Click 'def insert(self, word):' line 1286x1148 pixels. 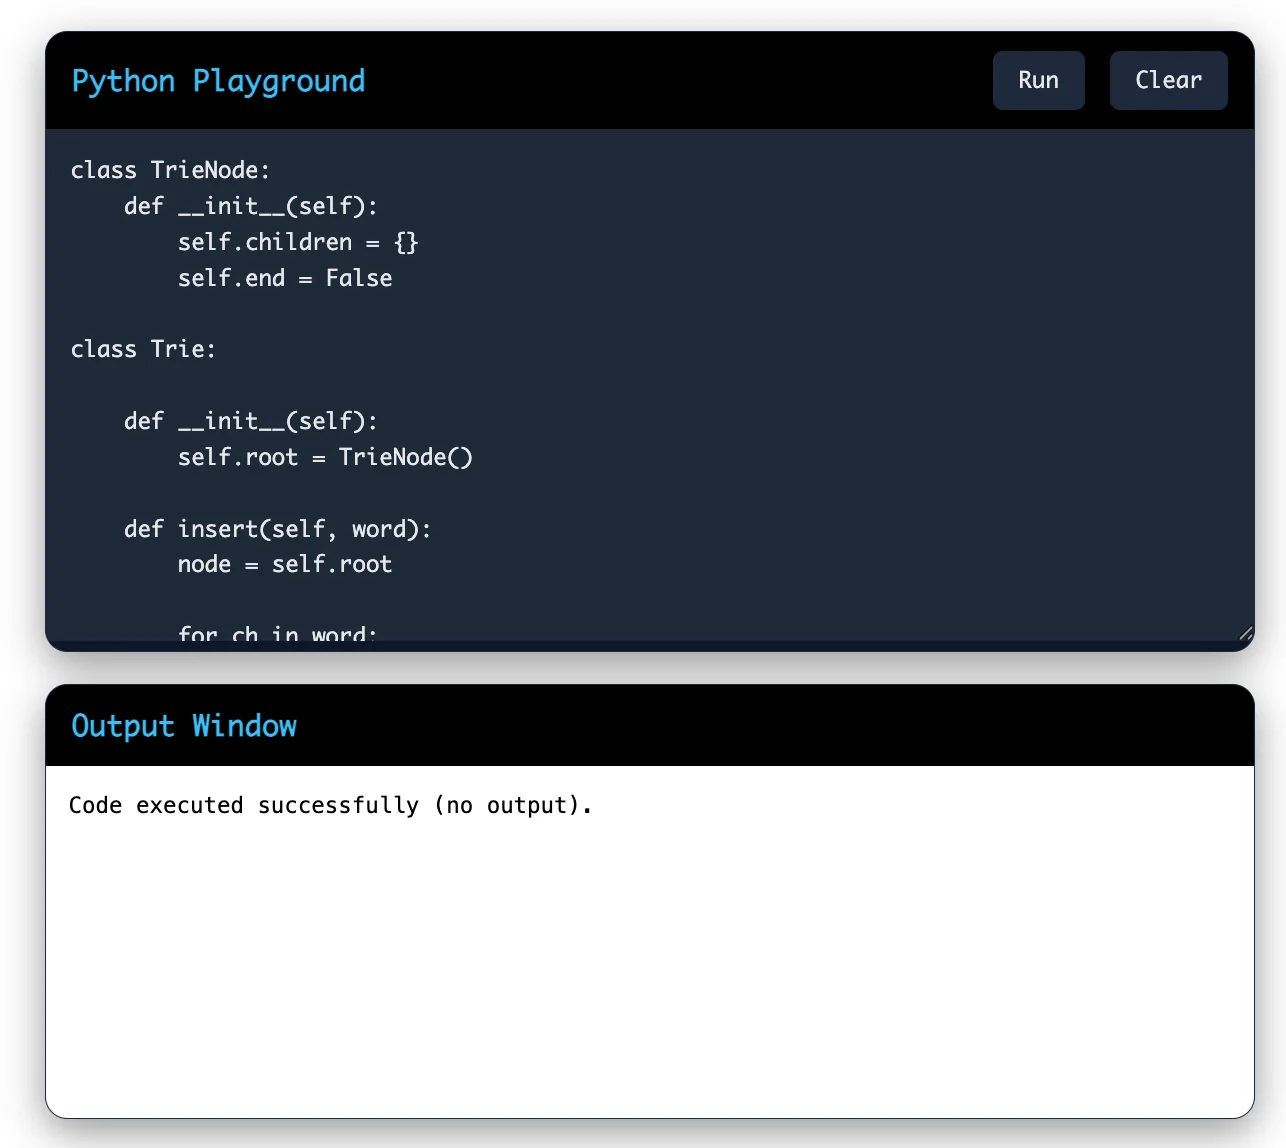coord(278,529)
